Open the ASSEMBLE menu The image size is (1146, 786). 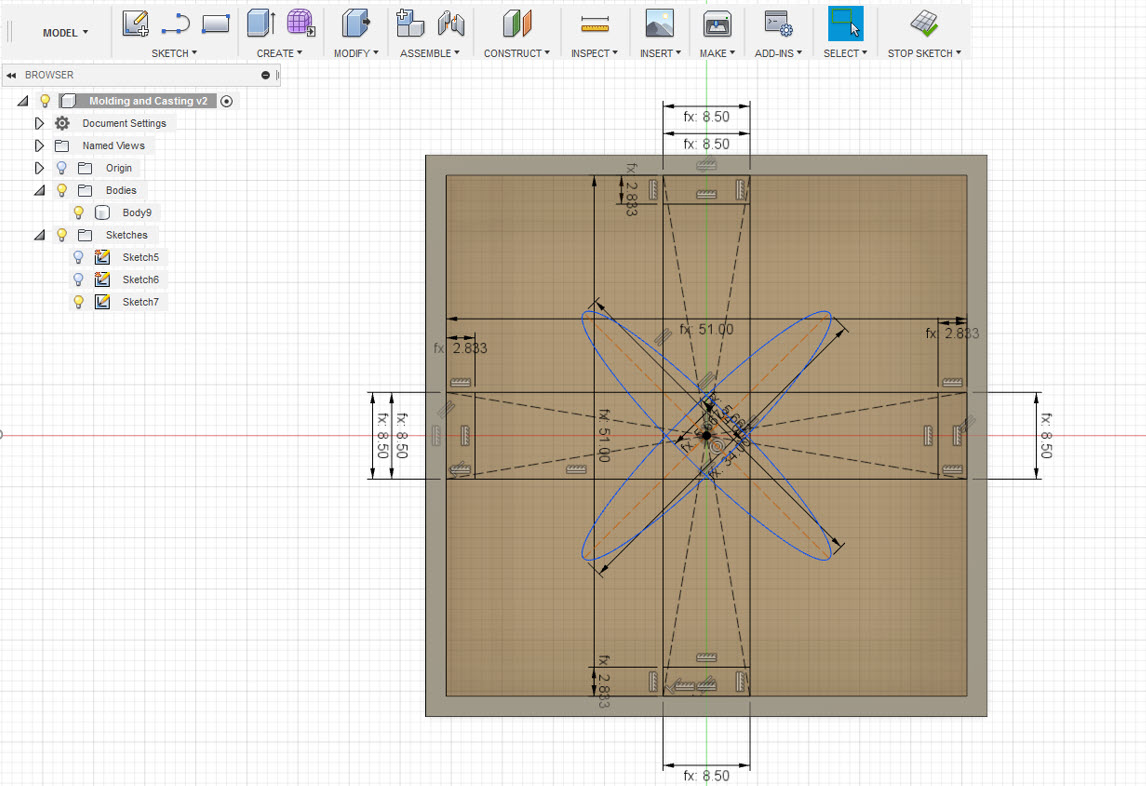430,53
